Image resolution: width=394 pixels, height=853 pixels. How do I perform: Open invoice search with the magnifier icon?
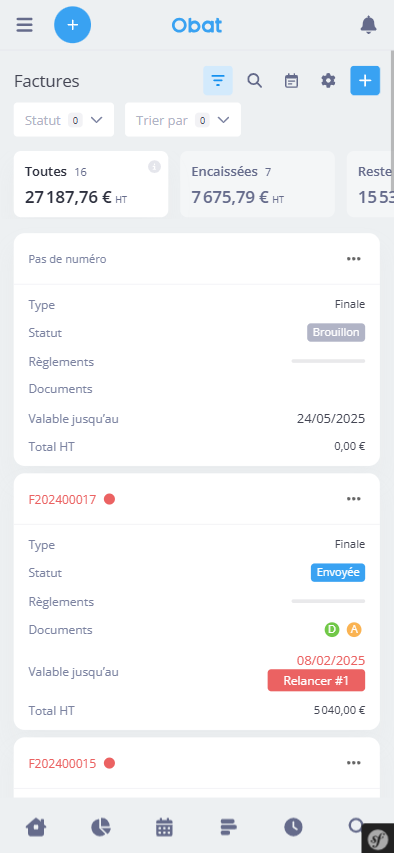(x=255, y=81)
